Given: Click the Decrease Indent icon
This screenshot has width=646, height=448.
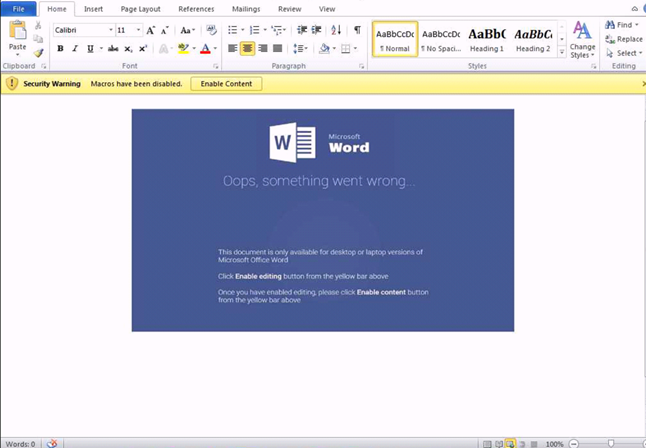Looking at the screenshot, I should coord(302,30).
